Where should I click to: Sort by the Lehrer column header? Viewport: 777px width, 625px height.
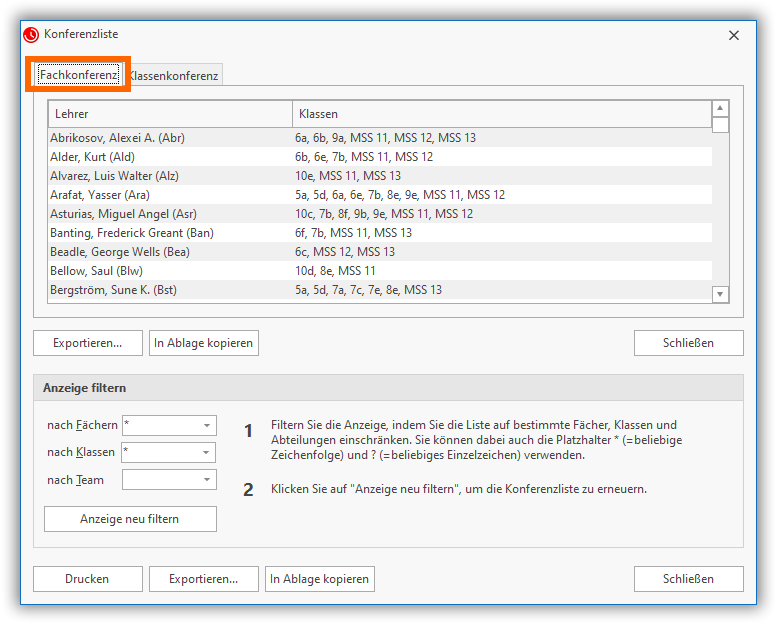(x=170, y=114)
